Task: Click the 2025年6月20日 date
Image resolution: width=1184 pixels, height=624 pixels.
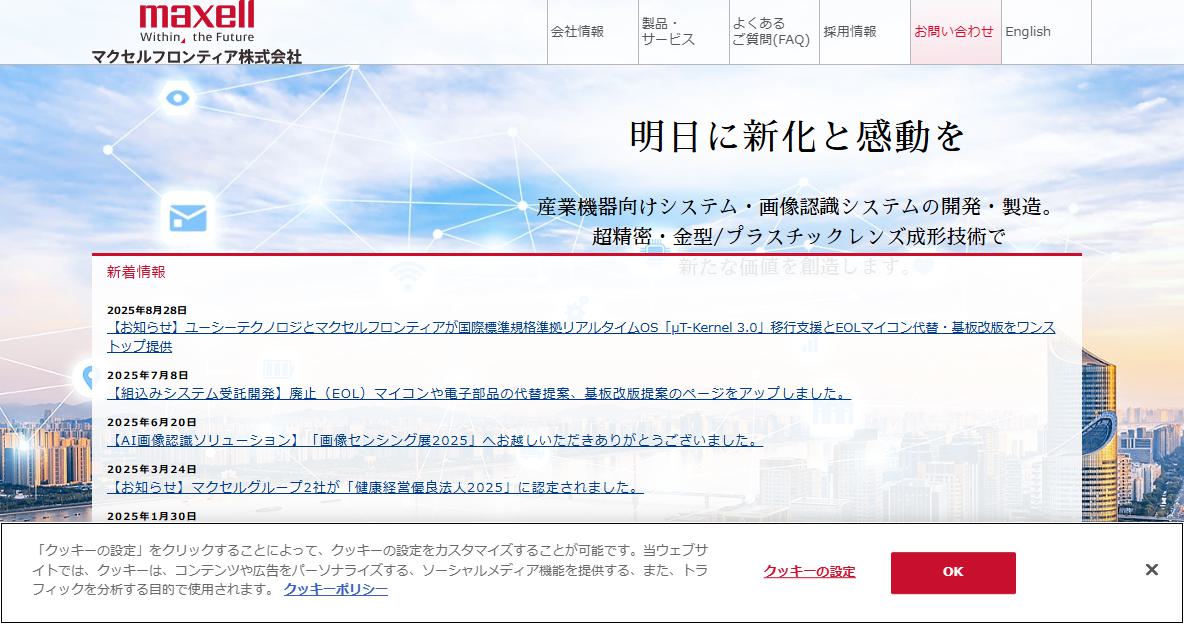Action: [152, 422]
